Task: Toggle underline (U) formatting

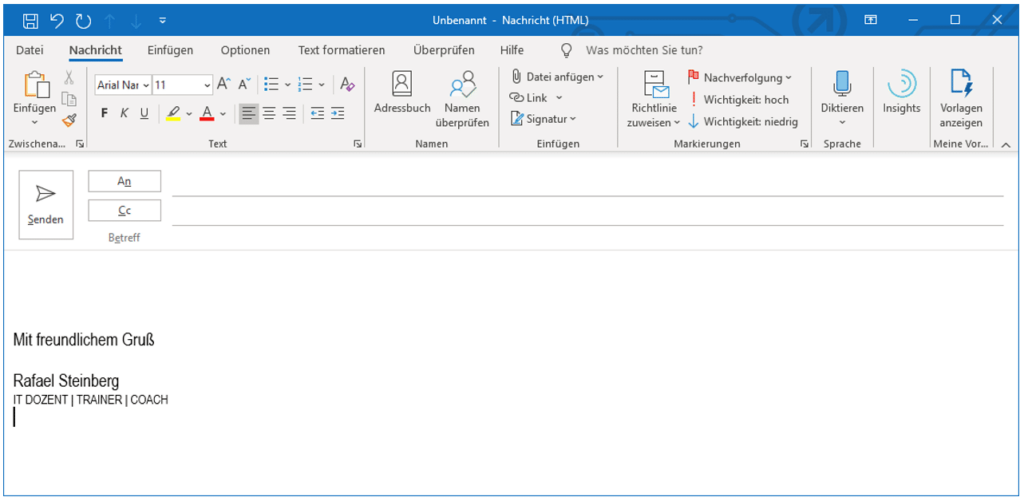Action: coord(144,114)
